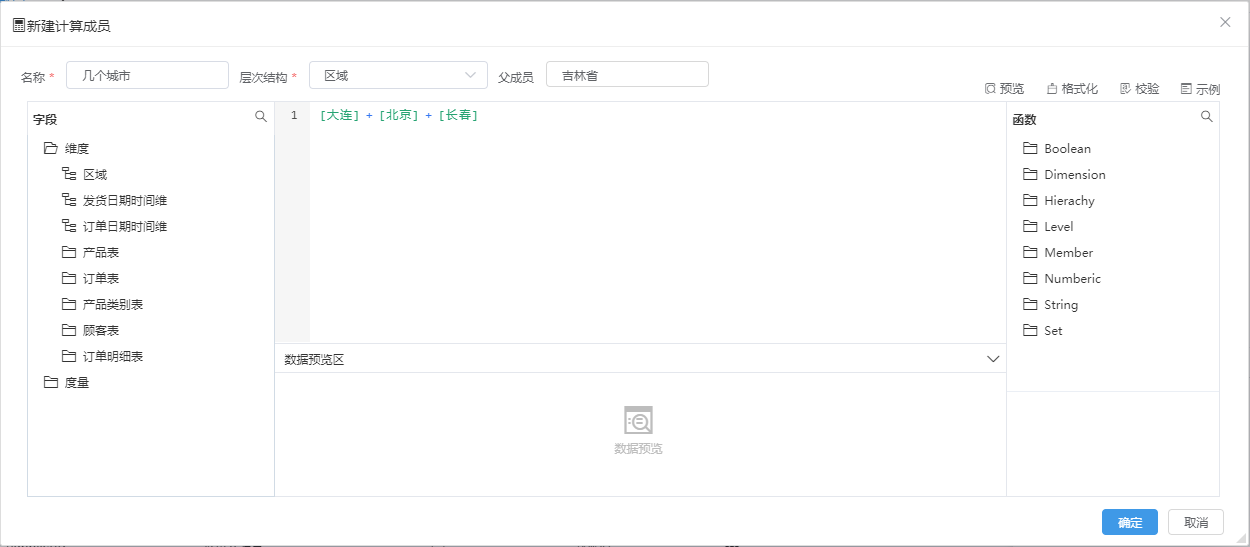The image size is (1250, 547).
Task: Select the String function category label
Action: click(x=1061, y=304)
